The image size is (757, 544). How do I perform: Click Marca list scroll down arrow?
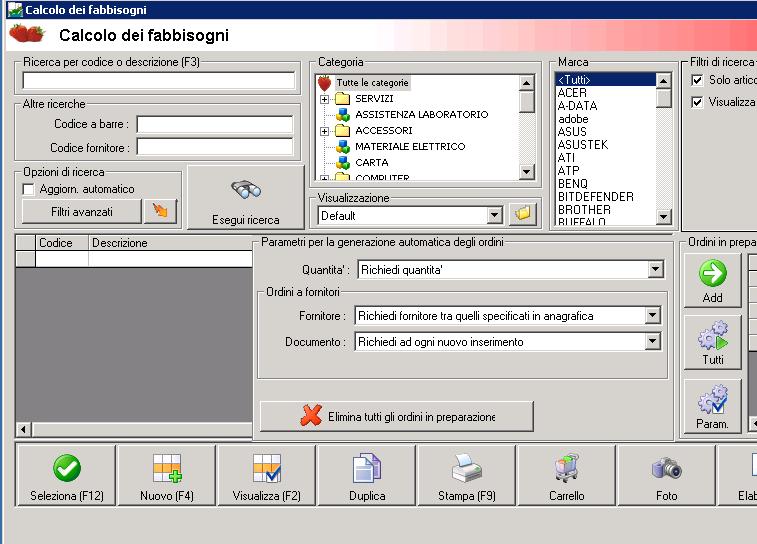(x=664, y=217)
